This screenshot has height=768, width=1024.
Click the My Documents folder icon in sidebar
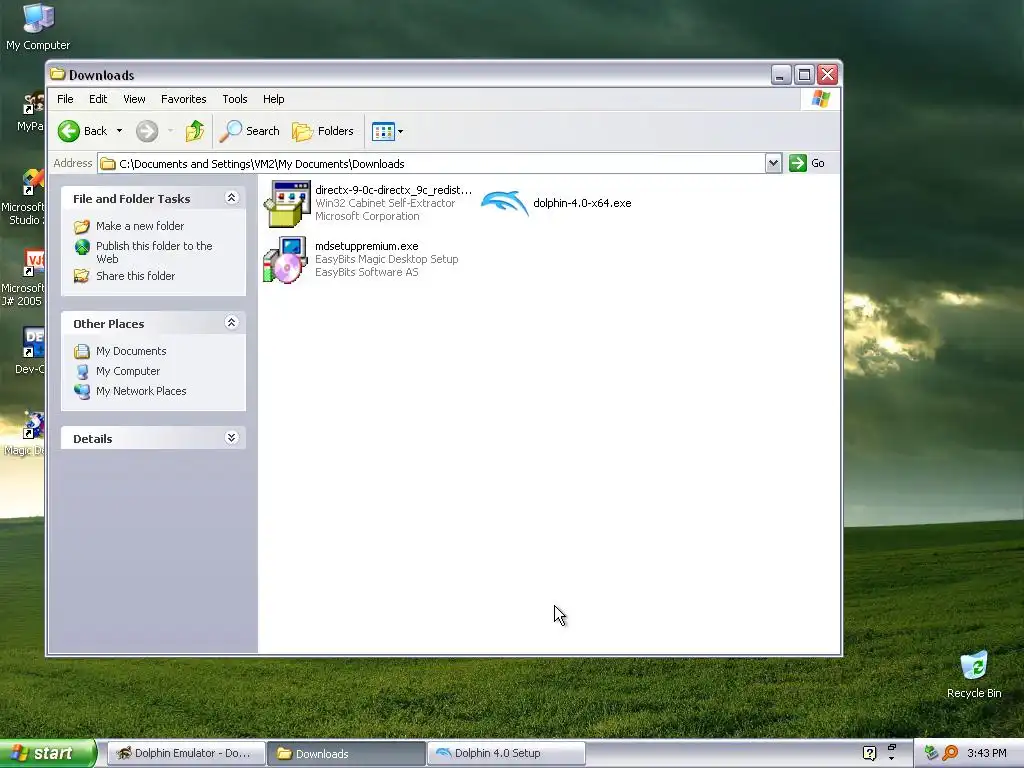pos(82,351)
